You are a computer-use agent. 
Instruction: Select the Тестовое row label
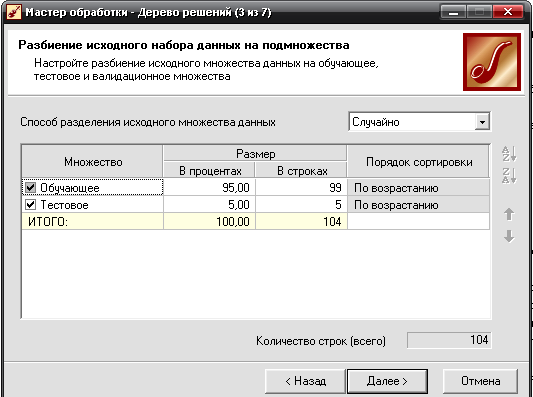click(x=64, y=205)
